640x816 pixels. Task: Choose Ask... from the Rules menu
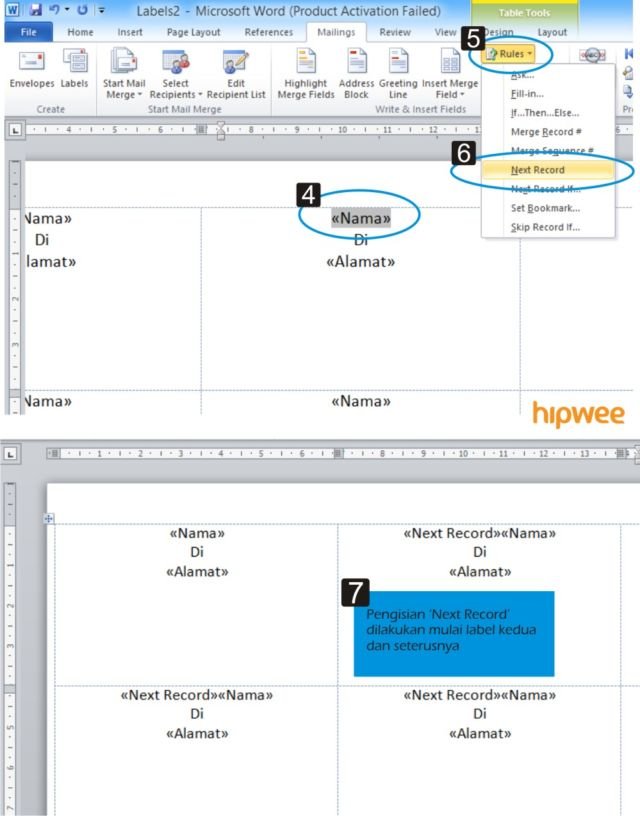(x=522, y=75)
